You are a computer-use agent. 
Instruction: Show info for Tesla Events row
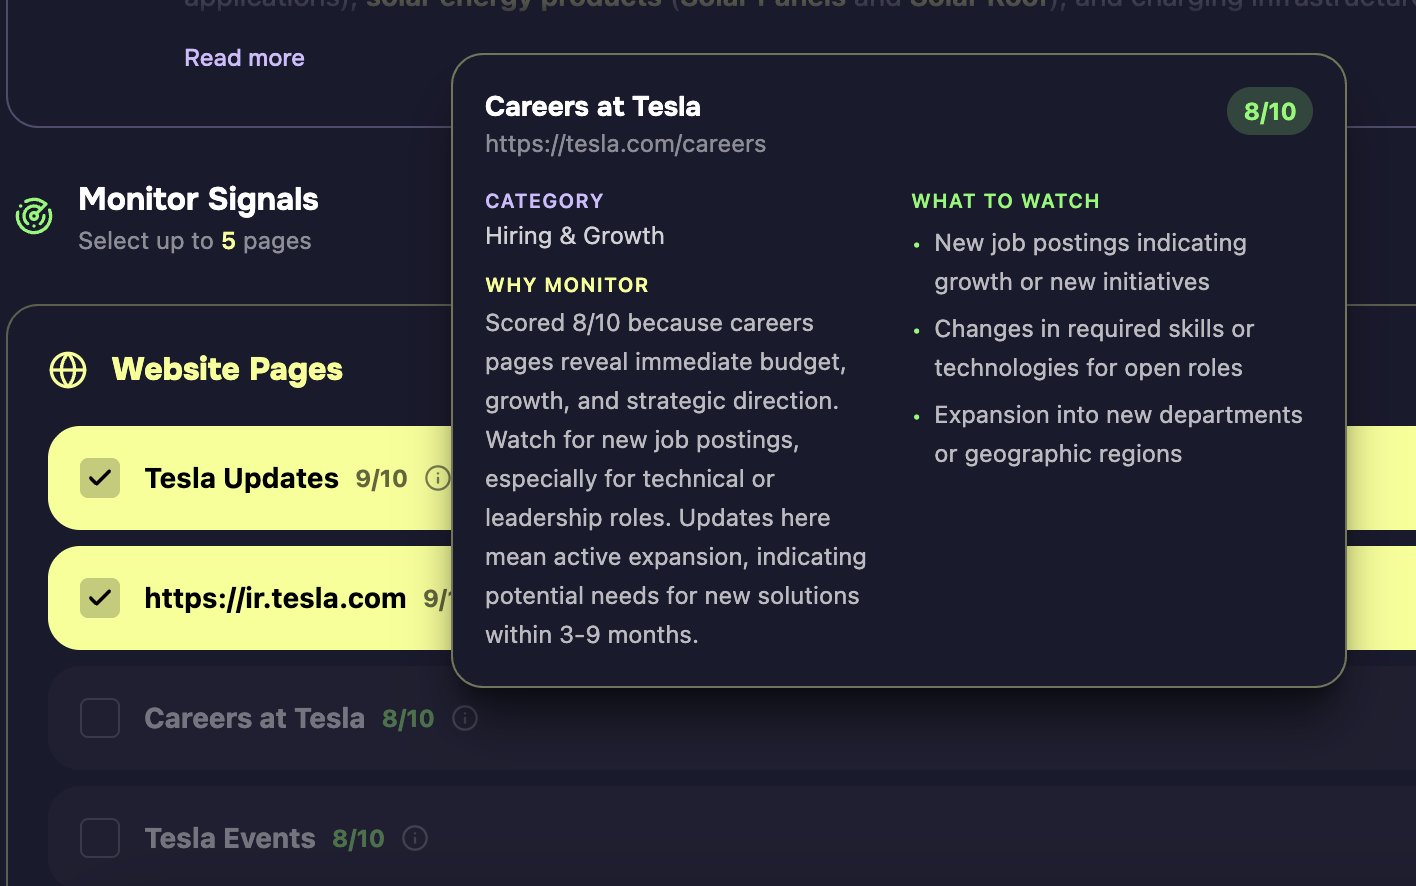tap(415, 838)
